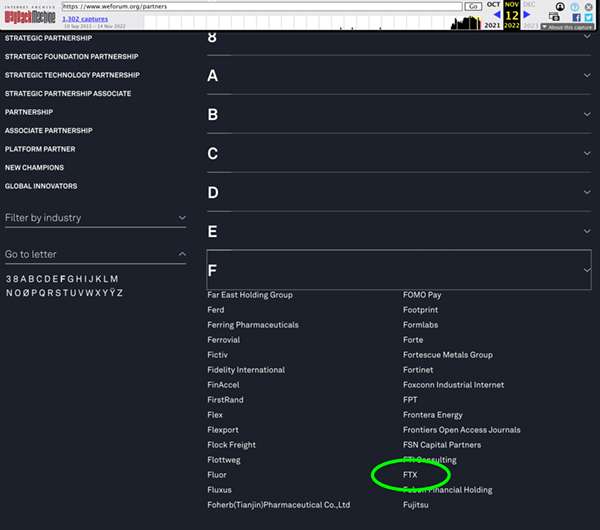Choose New Champions category
Image resolution: width=600 pixels, height=530 pixels.
pyautogui.click(x=34, y=168)
